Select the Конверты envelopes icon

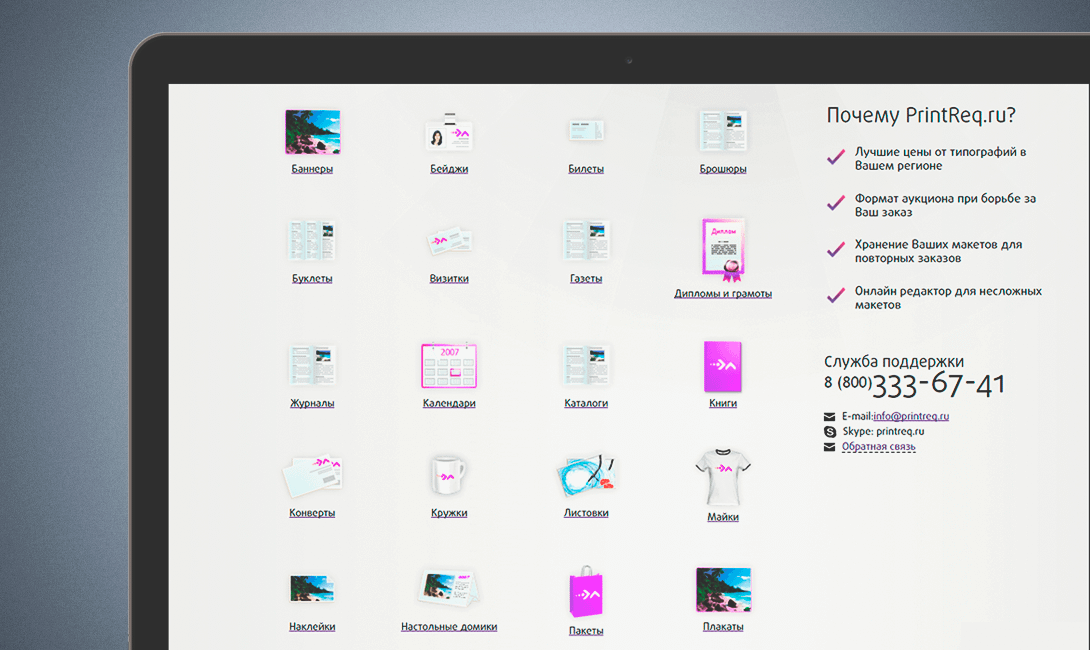312,476
